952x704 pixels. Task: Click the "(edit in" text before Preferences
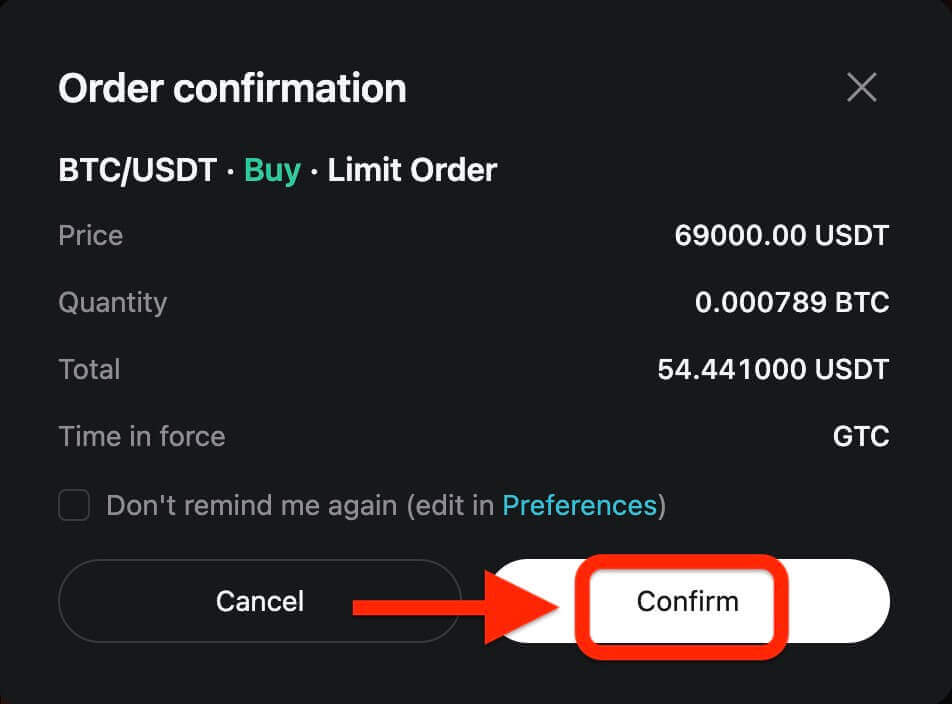pyautogui.click(x=450, y=506)
